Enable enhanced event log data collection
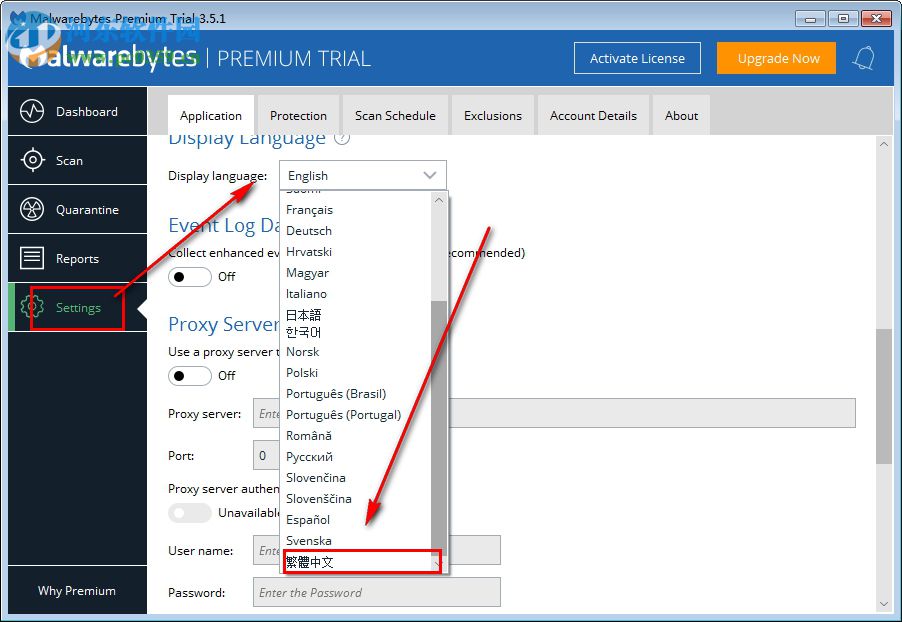Screen dimensions: 902x622 189,277
